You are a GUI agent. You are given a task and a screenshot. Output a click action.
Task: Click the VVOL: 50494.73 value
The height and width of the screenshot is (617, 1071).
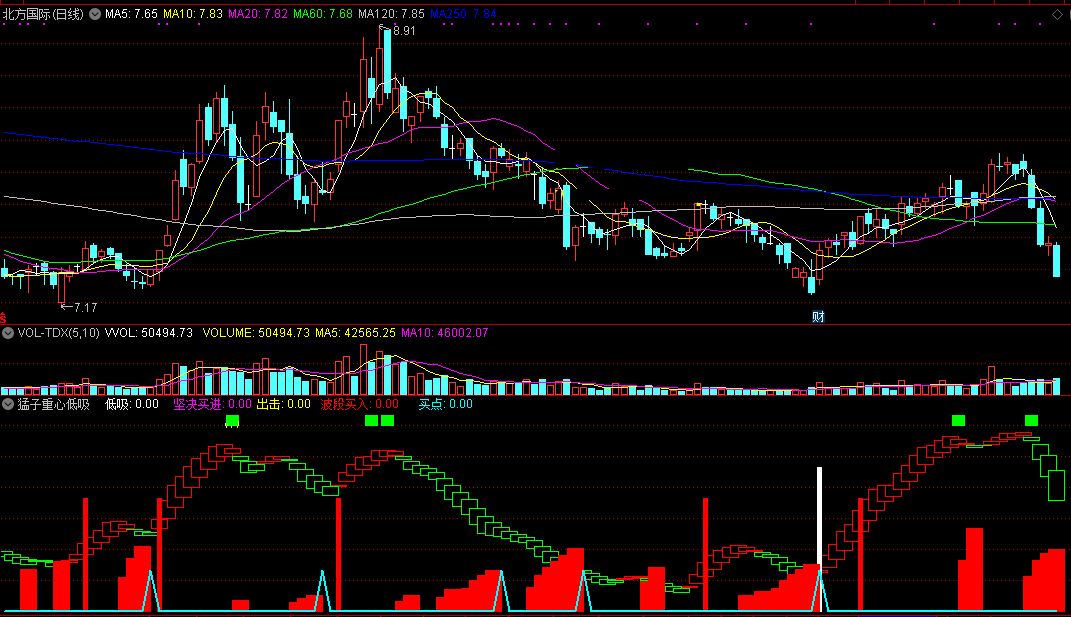point(148,333)
